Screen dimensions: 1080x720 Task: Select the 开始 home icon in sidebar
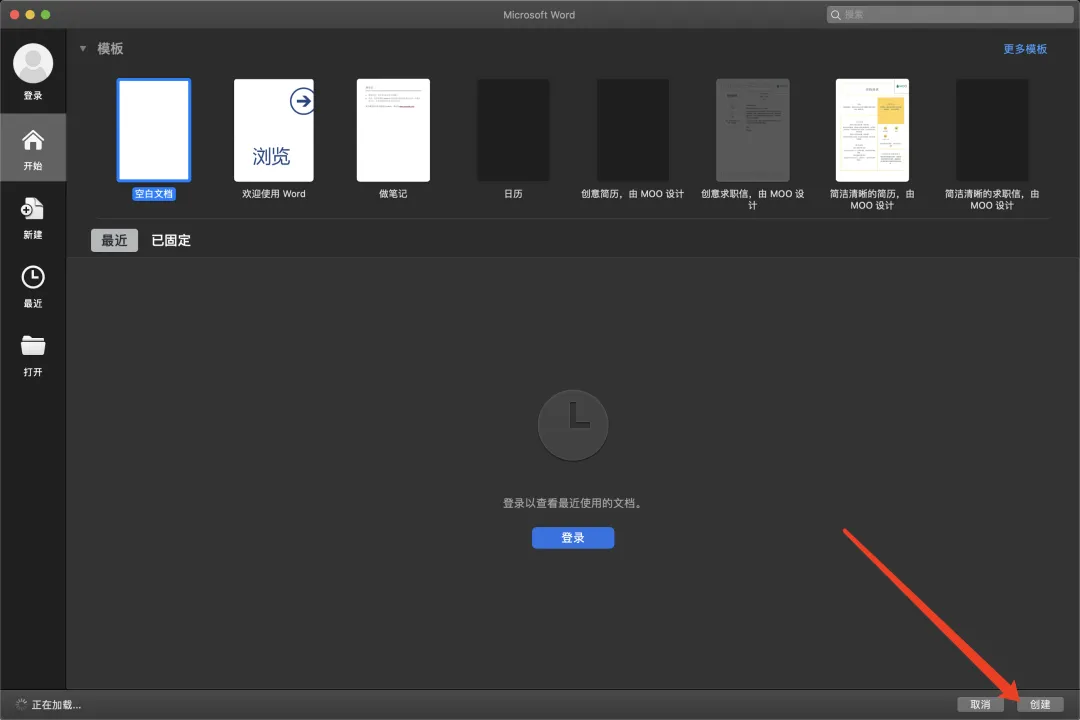33,141
